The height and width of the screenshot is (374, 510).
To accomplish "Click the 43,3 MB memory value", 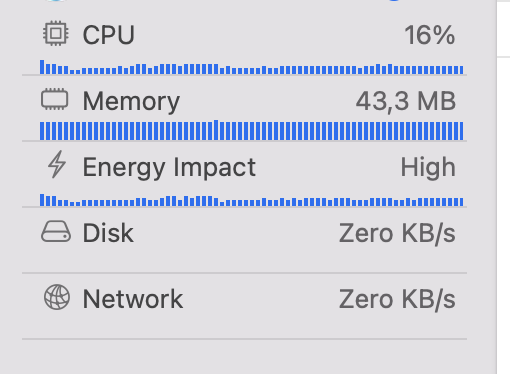I will [406, 101].
